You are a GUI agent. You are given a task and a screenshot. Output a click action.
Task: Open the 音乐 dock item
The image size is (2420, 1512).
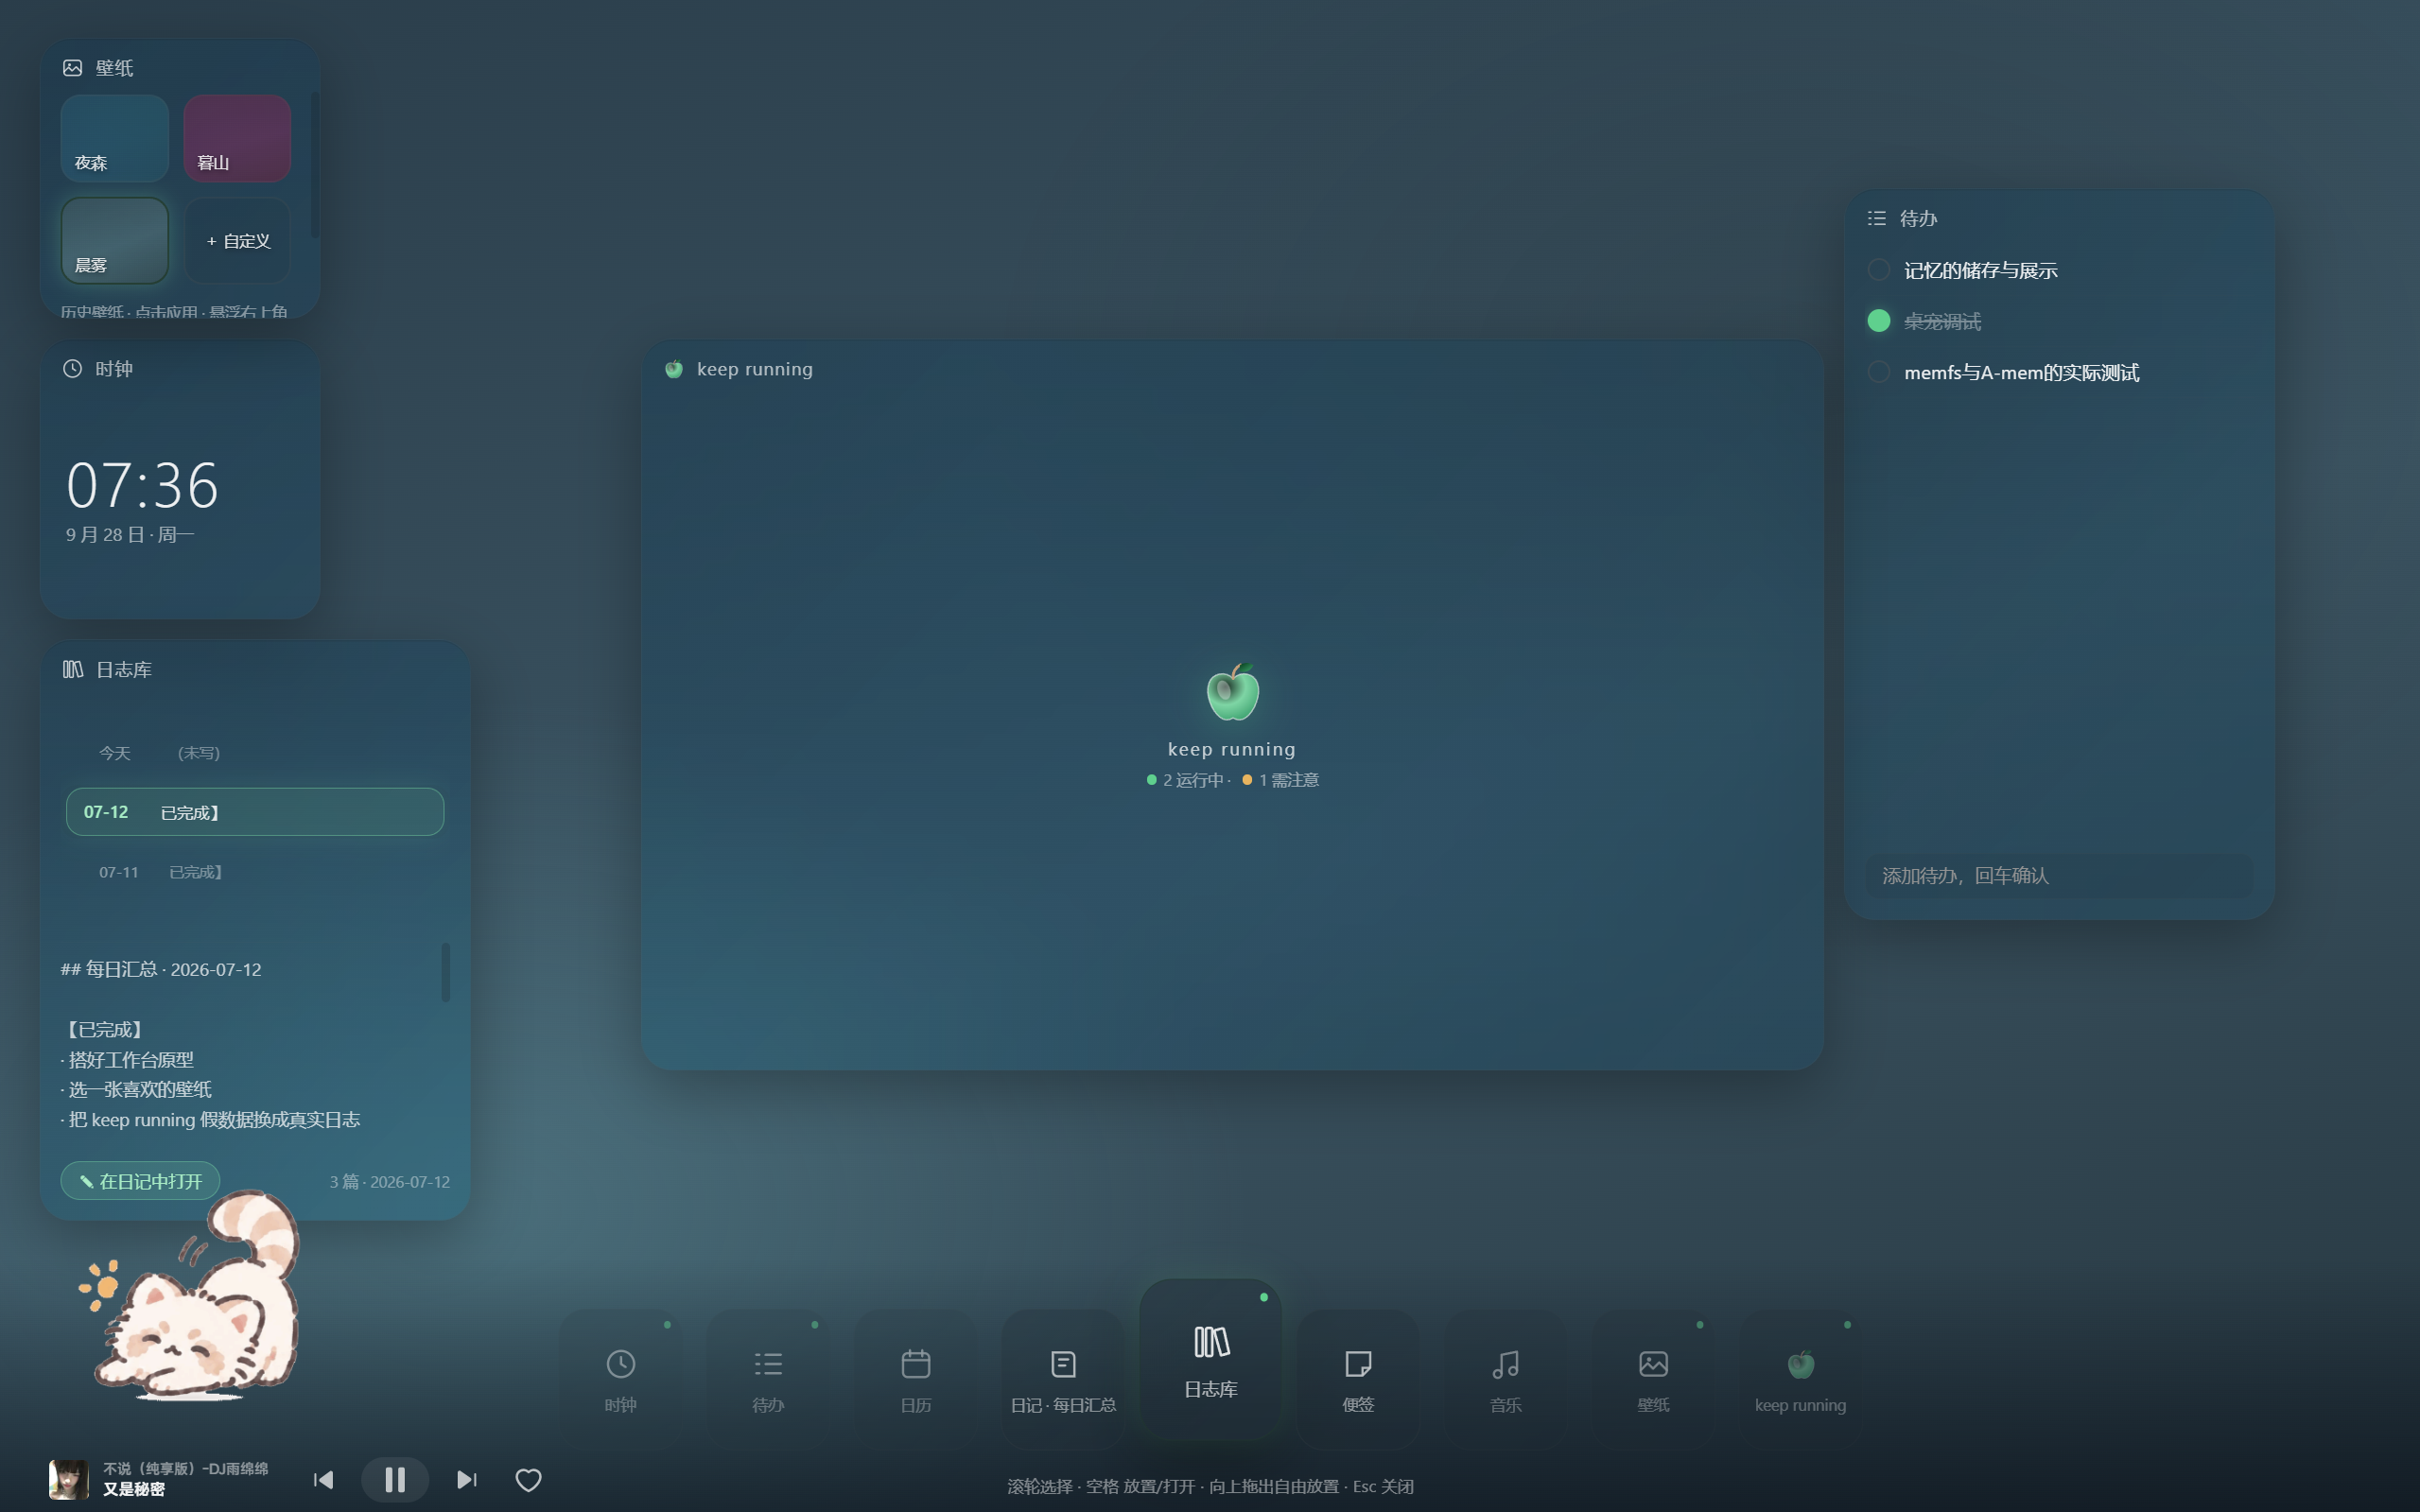coord(1506,1379)
